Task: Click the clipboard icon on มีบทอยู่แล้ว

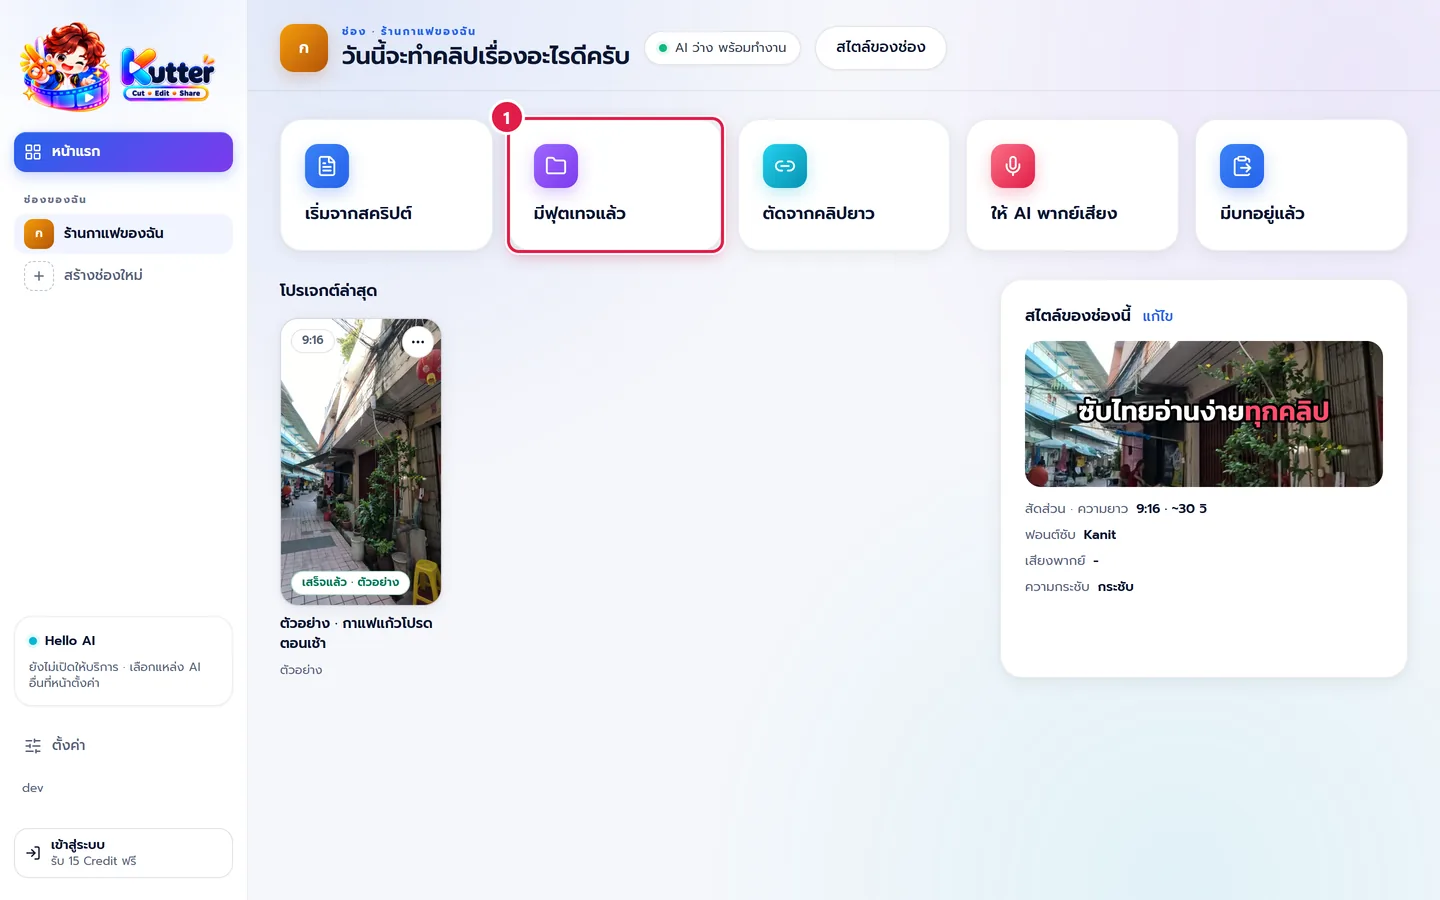Action: 1242,166
